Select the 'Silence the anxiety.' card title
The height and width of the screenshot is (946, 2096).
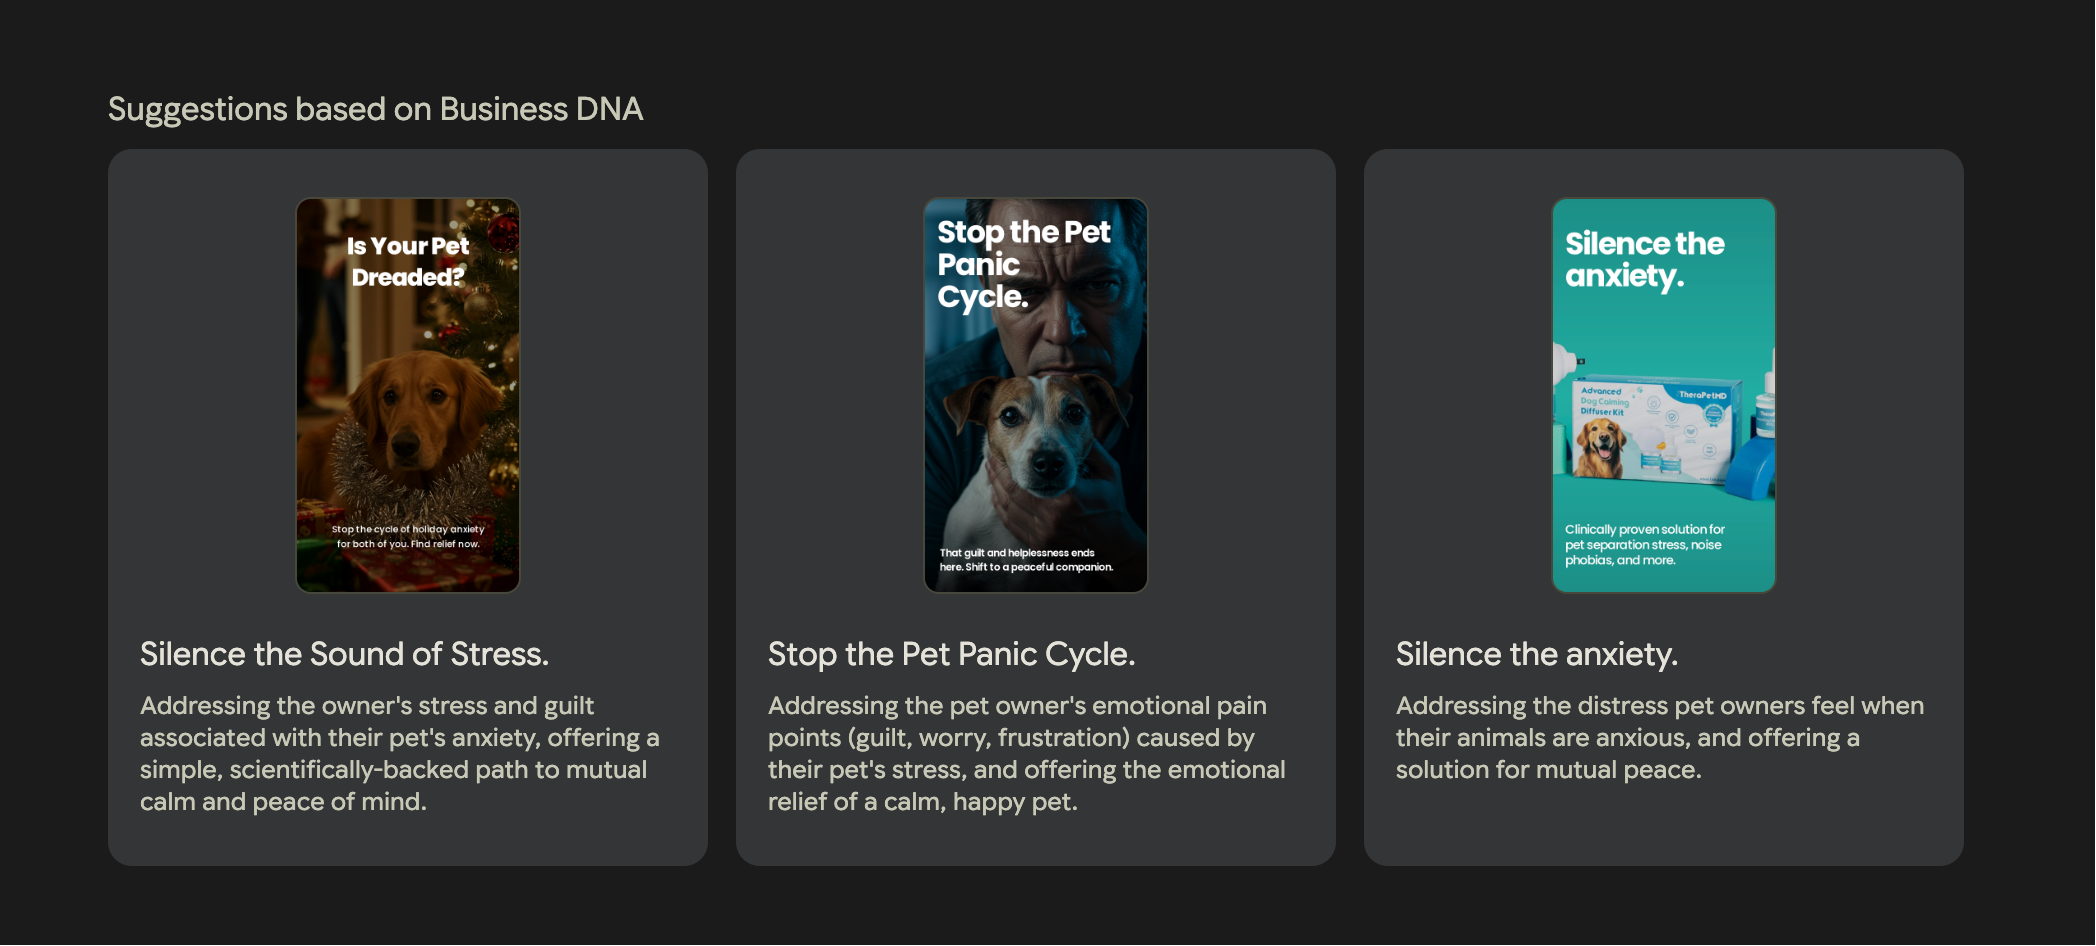(1536, 654)
